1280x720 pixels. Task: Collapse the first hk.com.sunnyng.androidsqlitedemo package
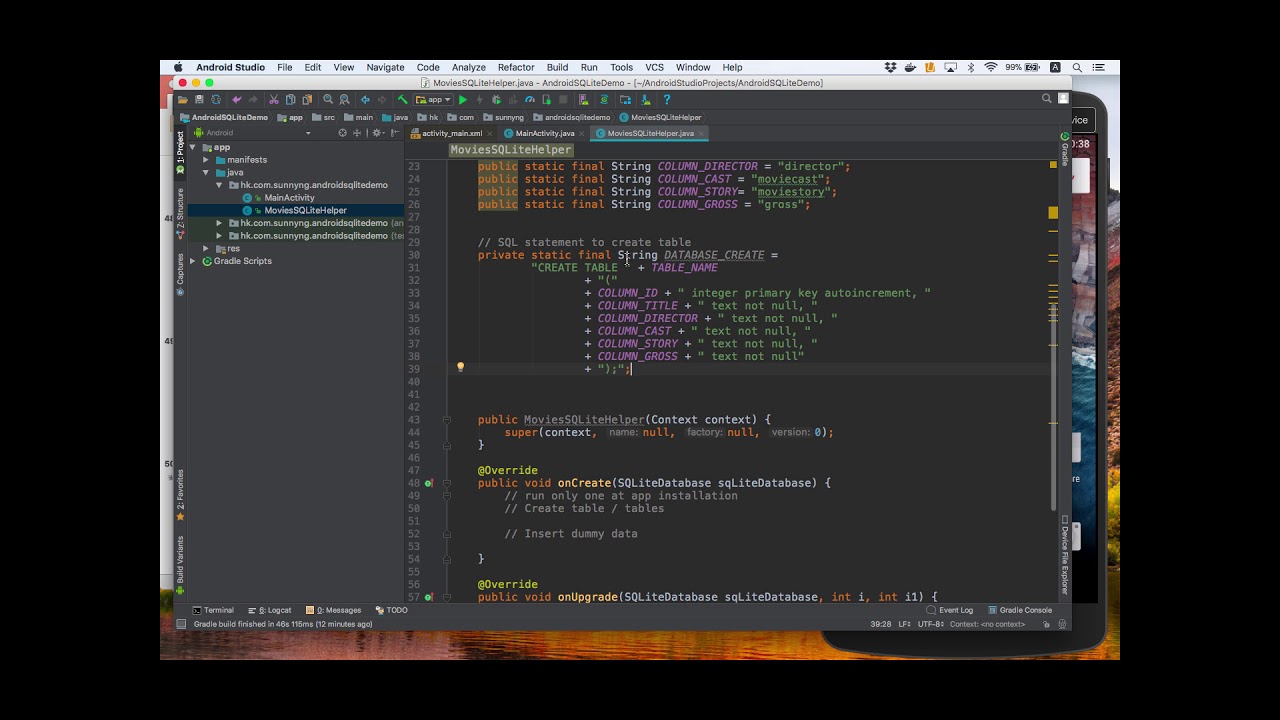coord(219,185)
